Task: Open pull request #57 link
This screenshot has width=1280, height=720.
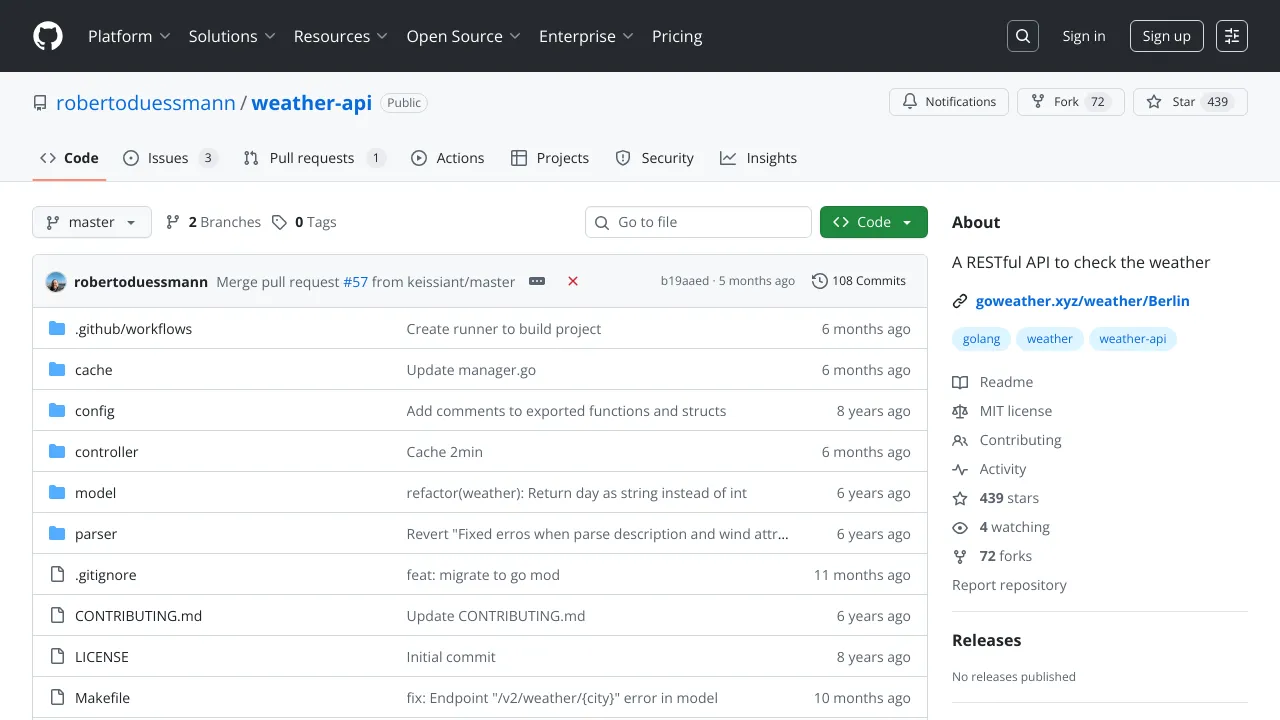Action: [356, 282]
